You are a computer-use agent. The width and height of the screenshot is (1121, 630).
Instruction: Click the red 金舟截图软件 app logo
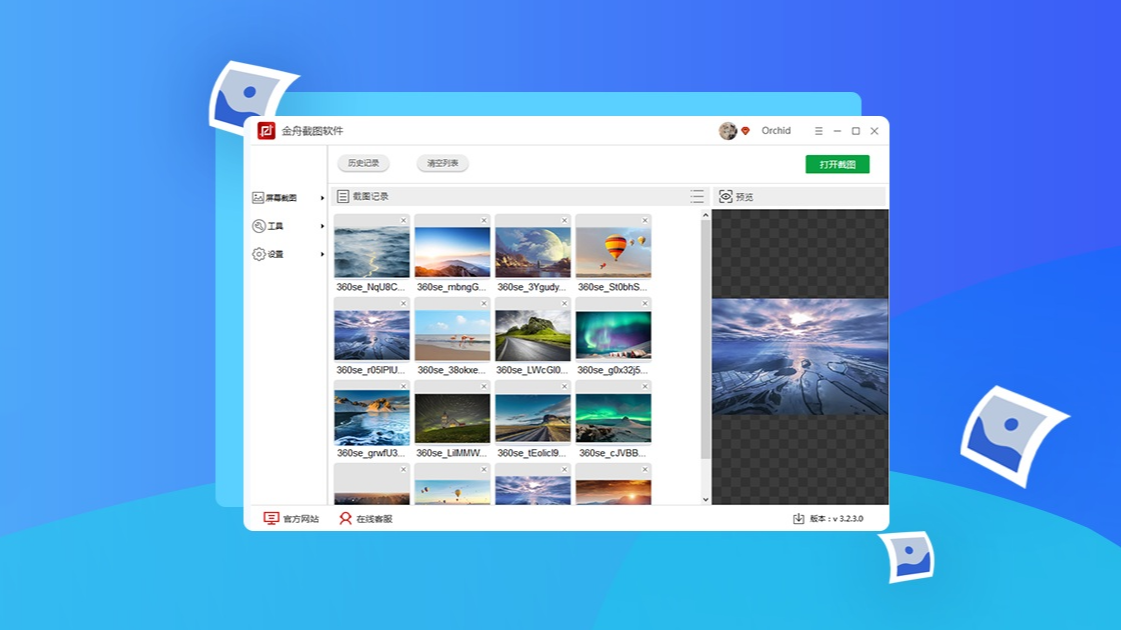267,131
